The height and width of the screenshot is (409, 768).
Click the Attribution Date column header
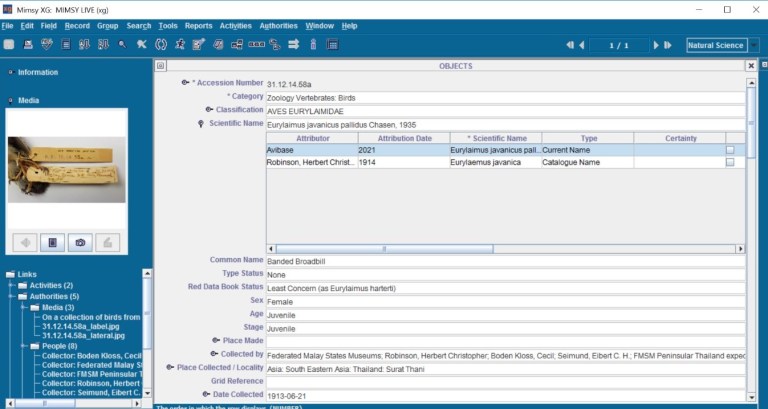tap(404, 138)
